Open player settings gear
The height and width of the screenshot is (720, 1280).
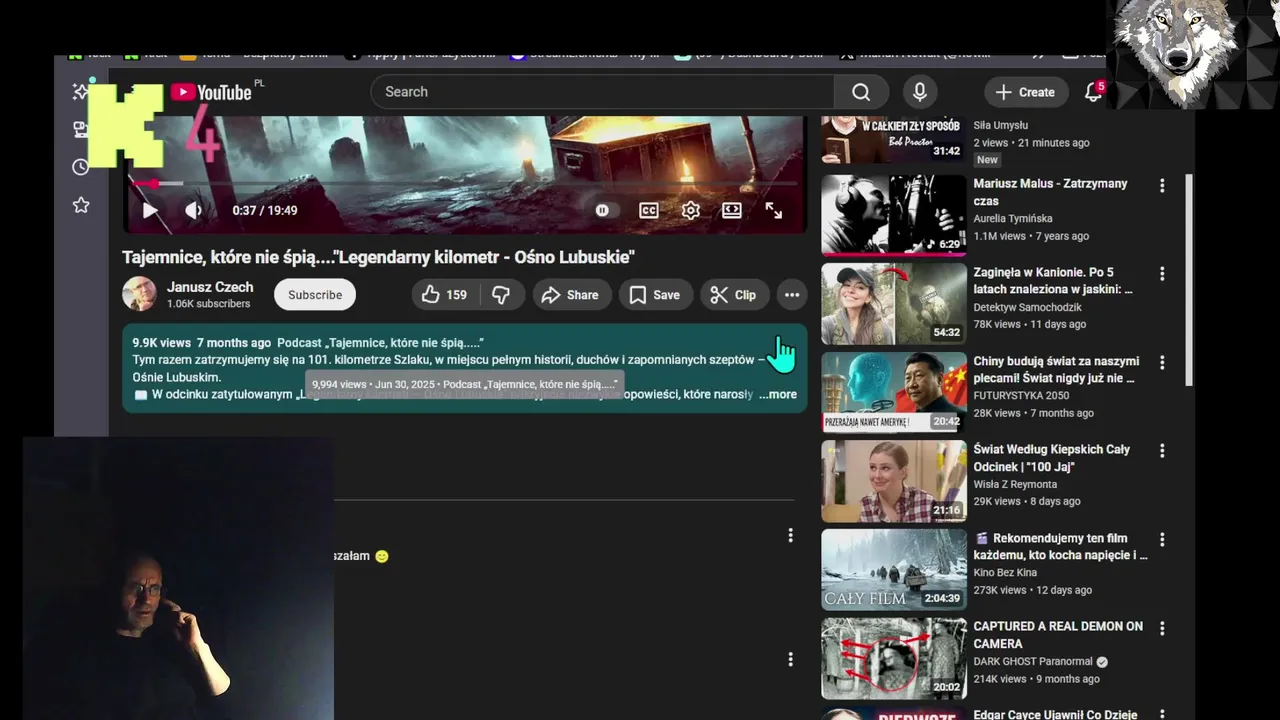[690, 210]
